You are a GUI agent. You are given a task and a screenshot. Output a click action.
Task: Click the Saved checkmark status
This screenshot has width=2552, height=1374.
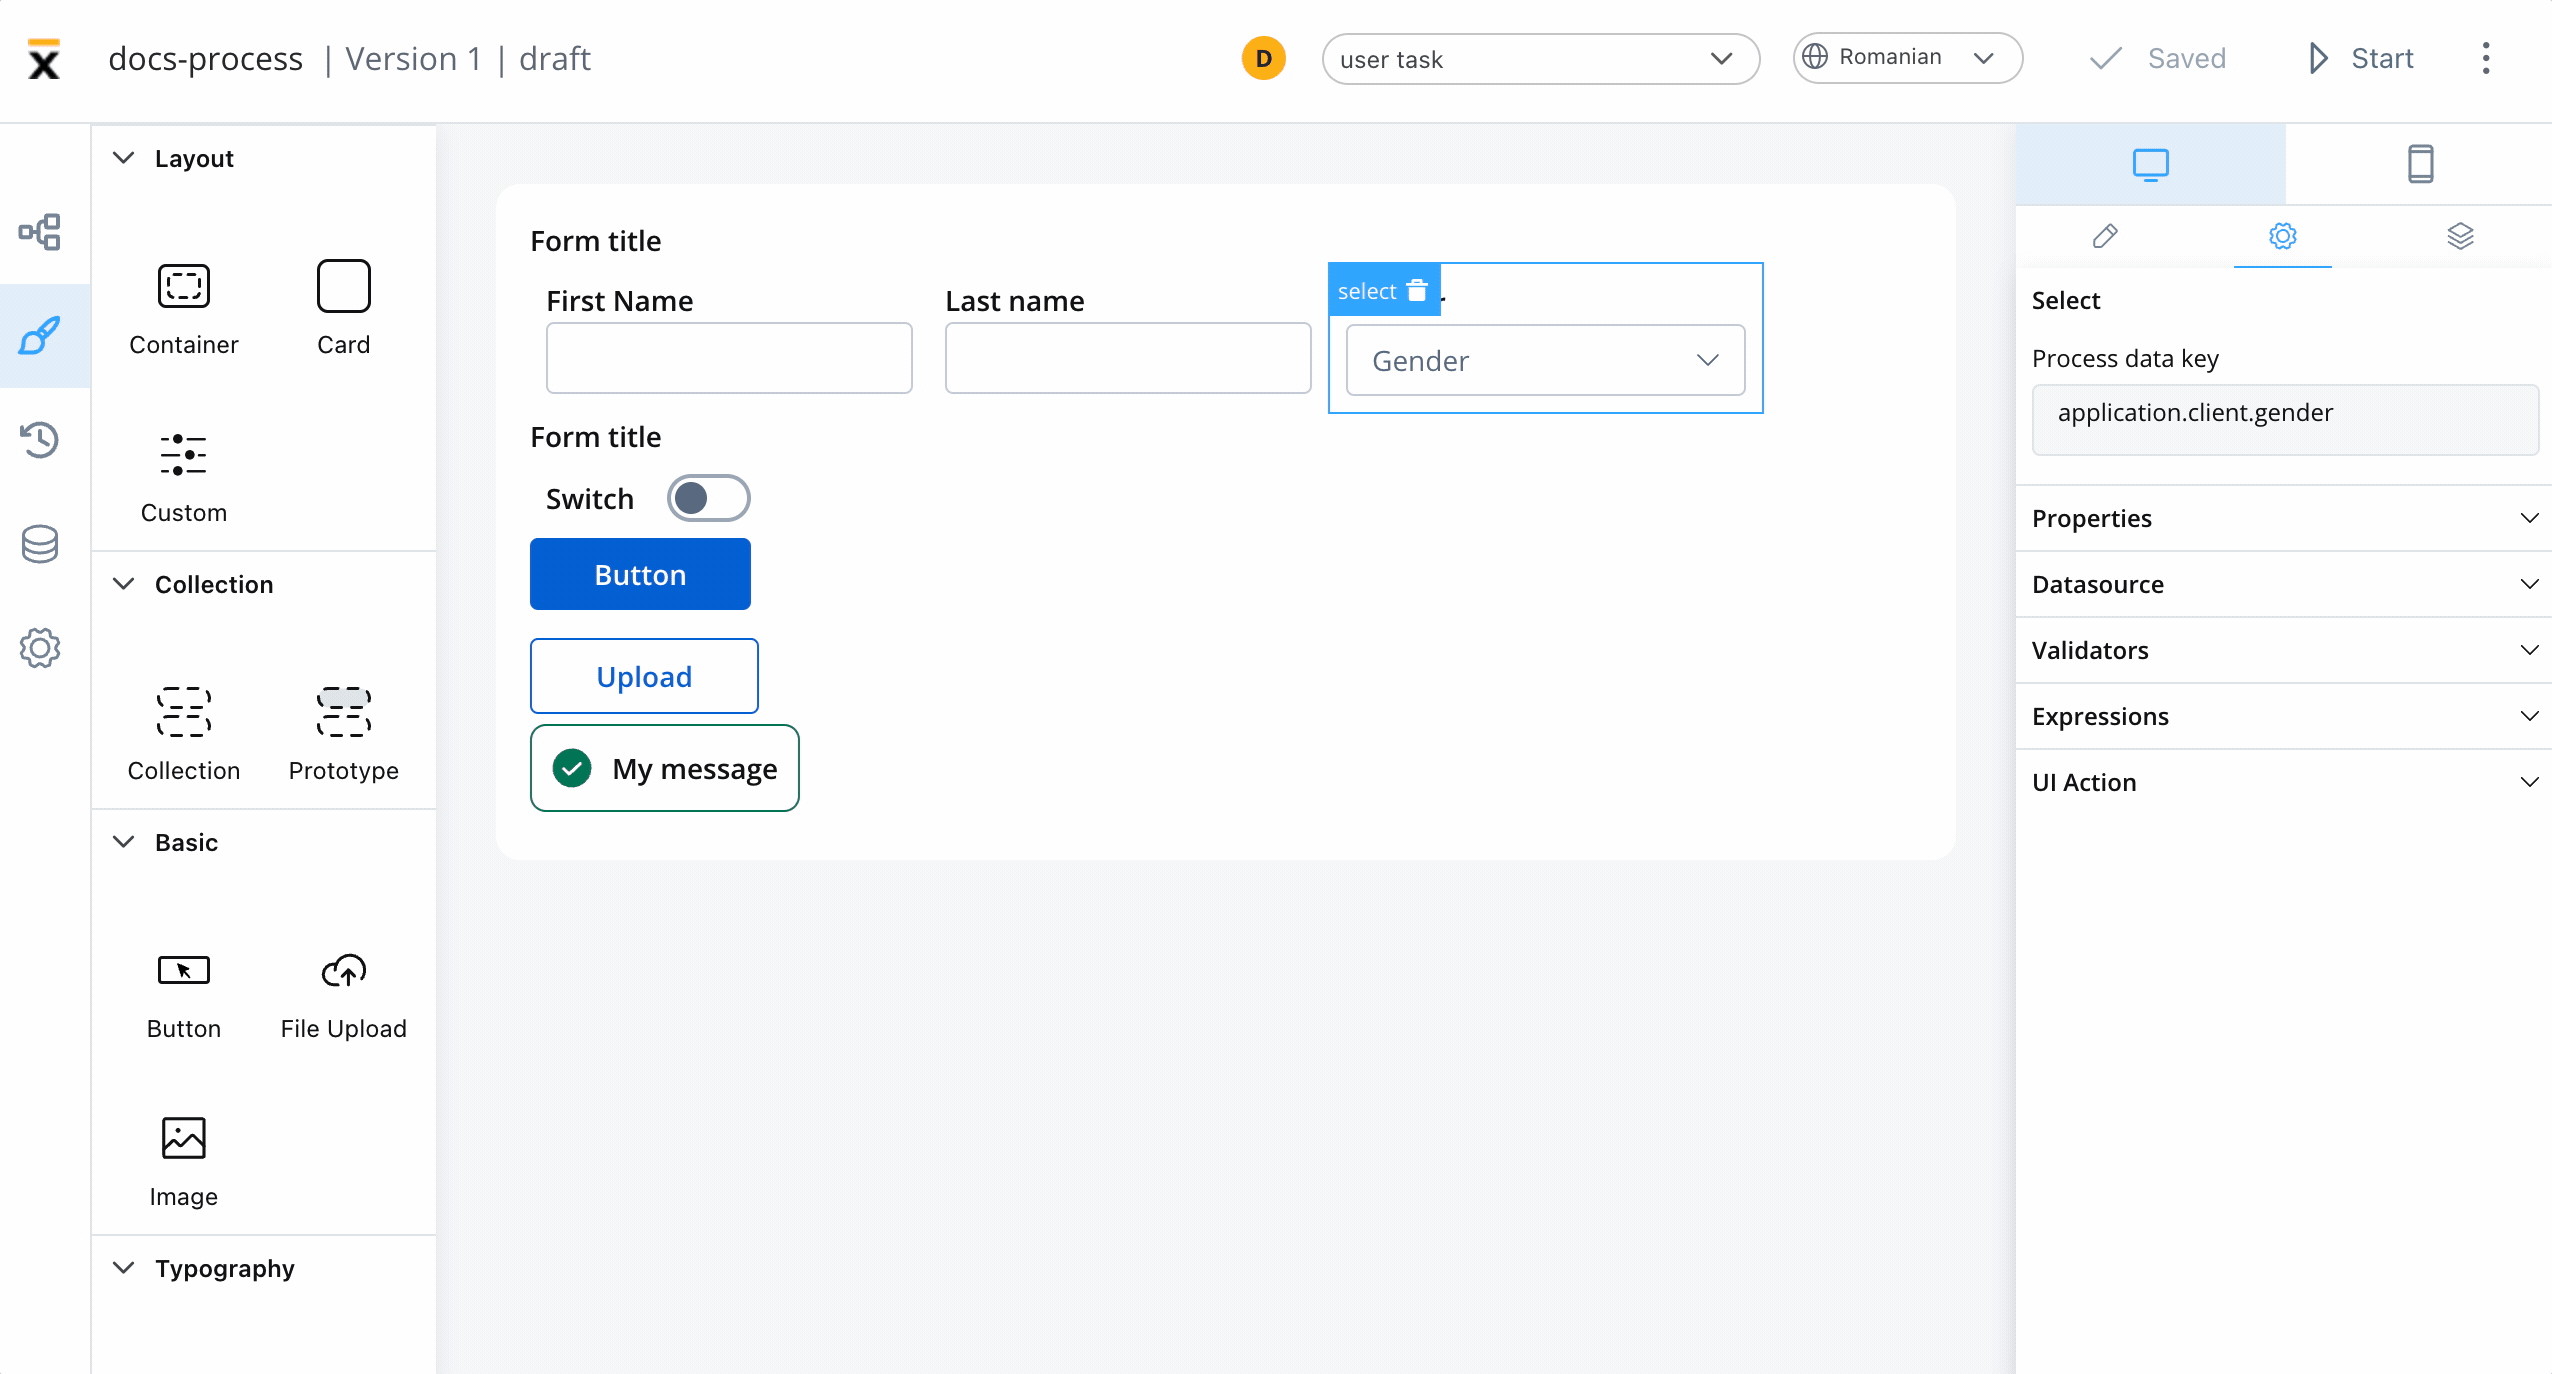pyautogui.click(x=2157, y=59)
